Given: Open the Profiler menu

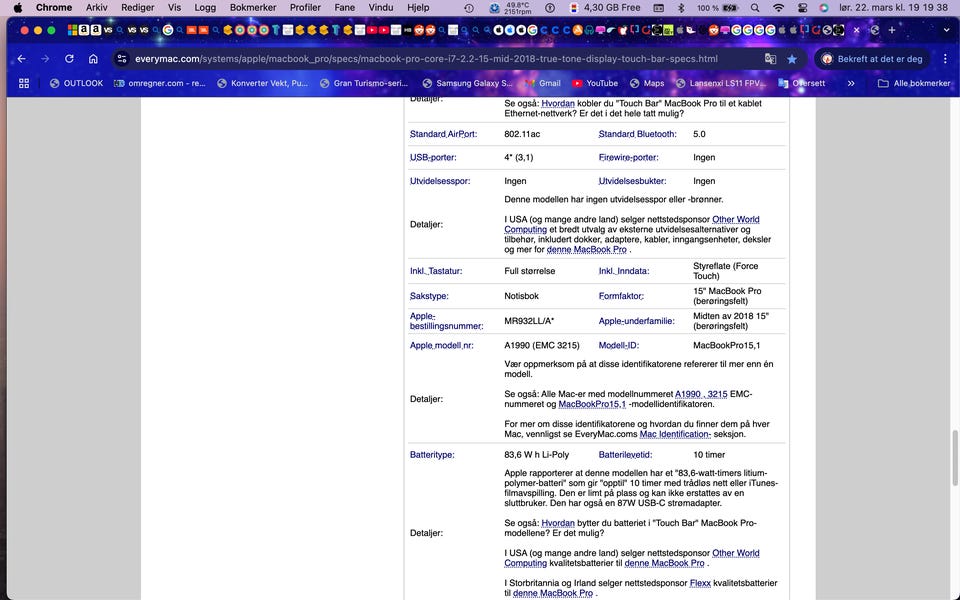Looking at the screenshot, I should 305,7.
